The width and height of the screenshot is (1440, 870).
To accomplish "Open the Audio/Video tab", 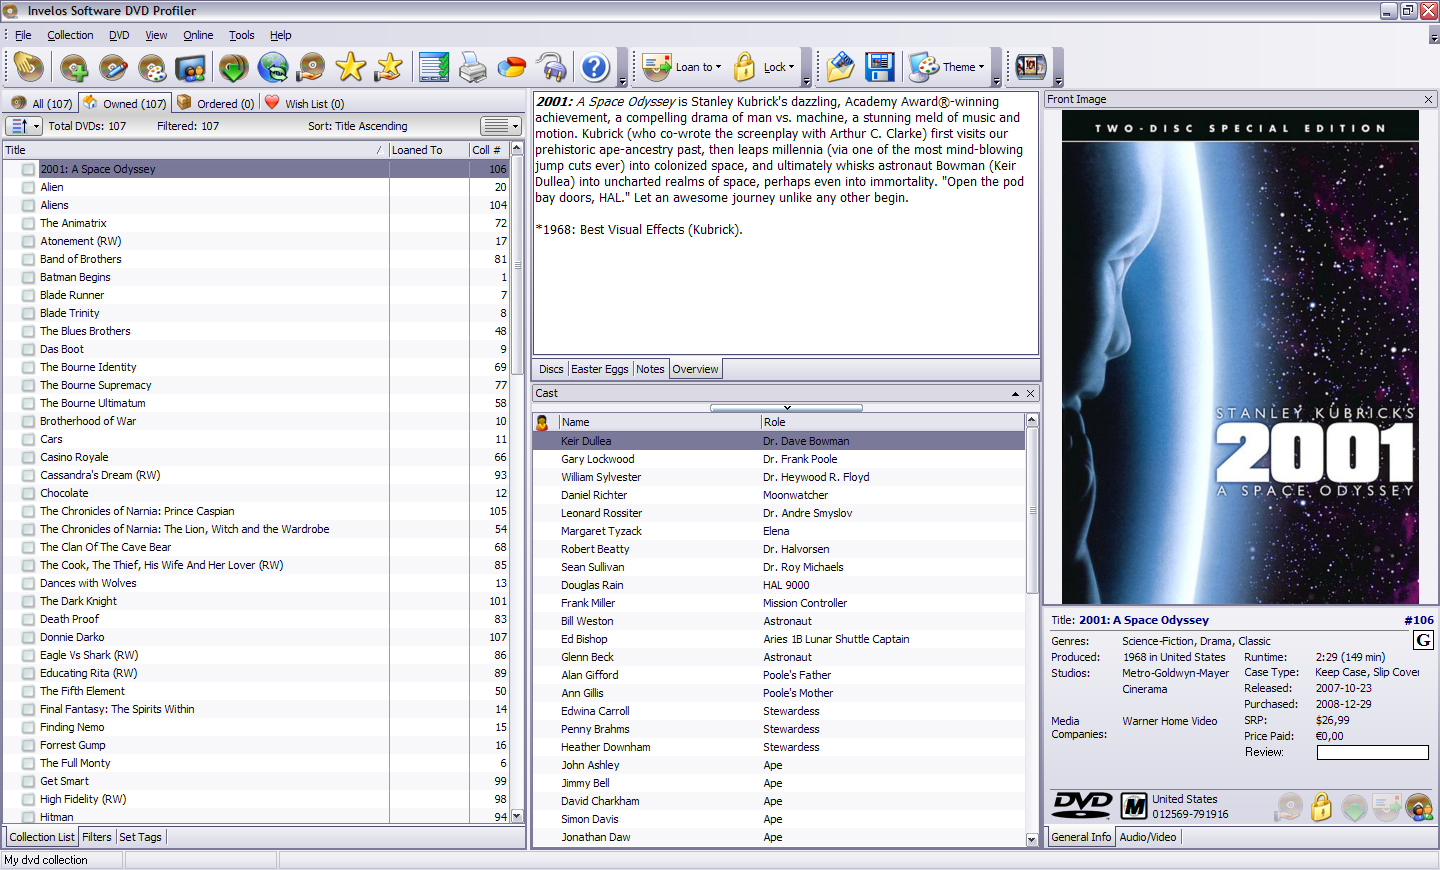I will tap(1148, 837).
